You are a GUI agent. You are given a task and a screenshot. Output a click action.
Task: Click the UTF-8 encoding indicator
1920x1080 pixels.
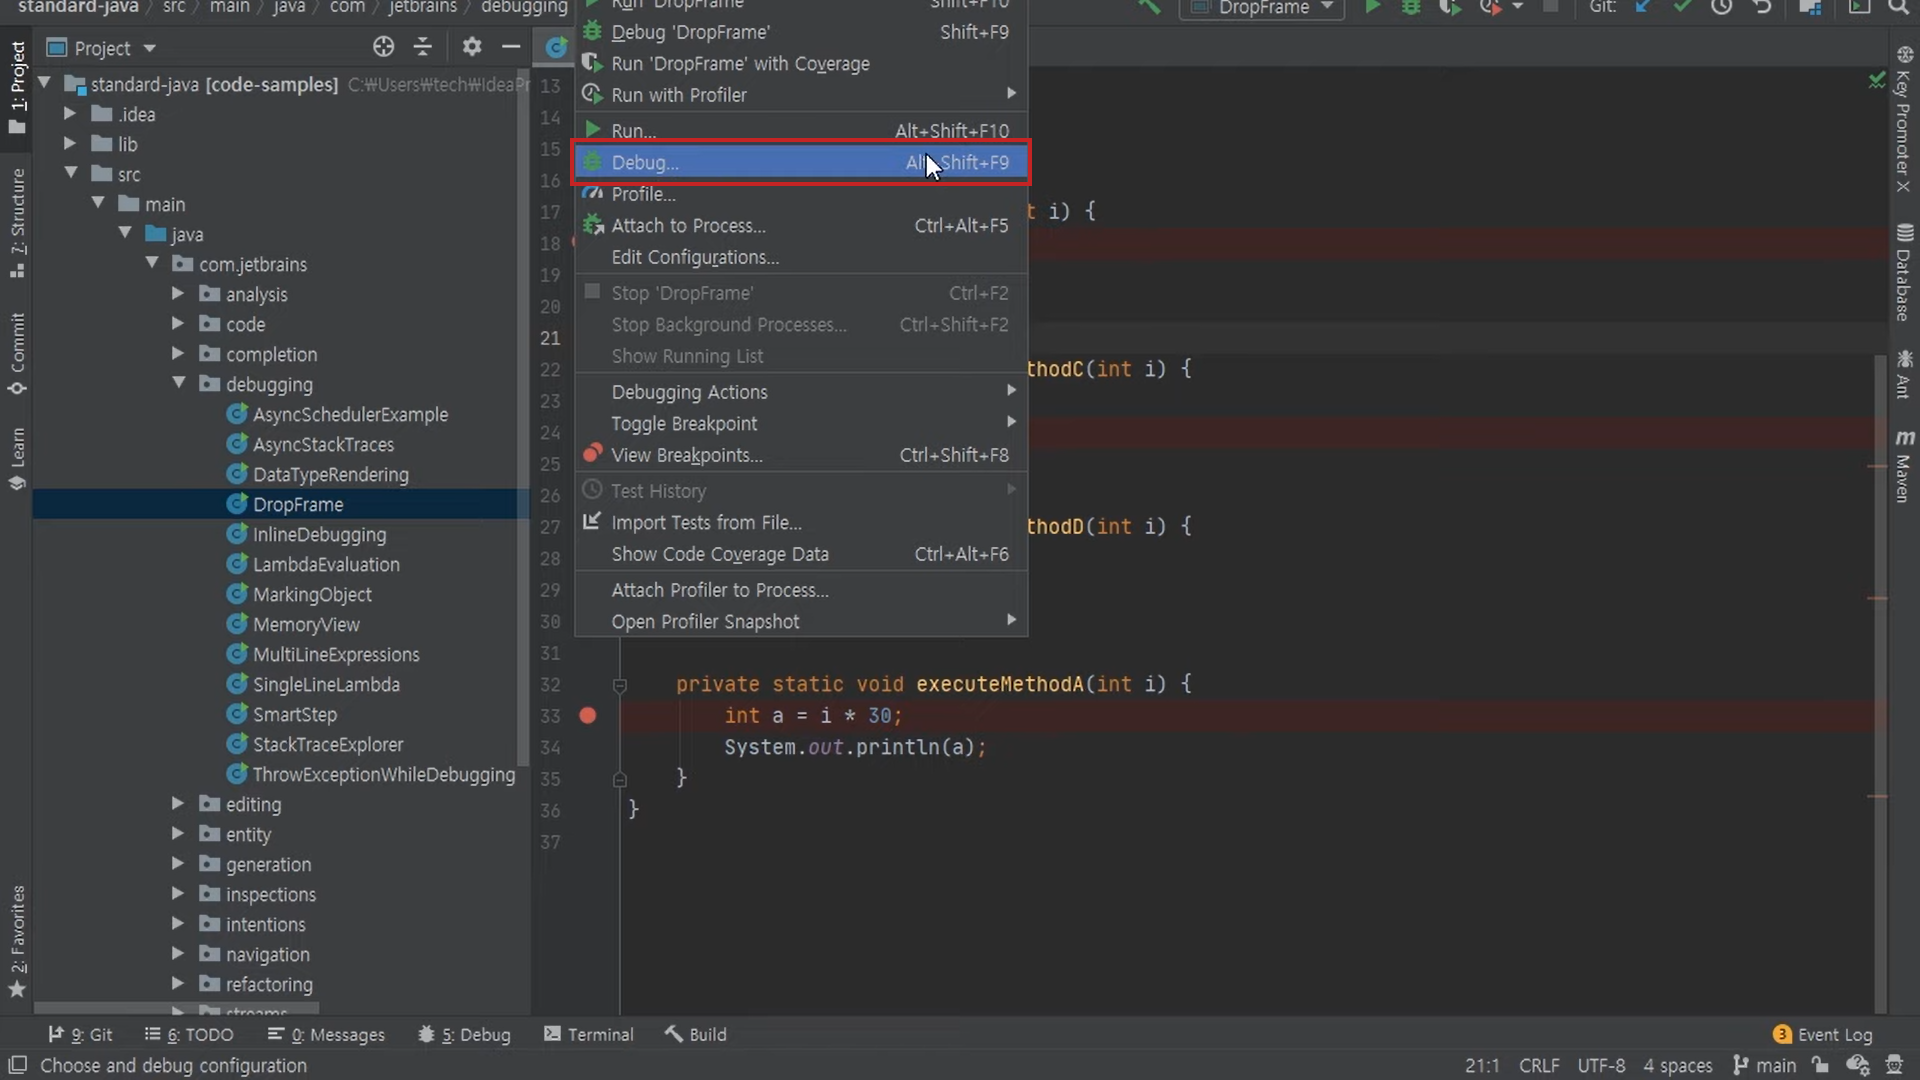(x=1601, y=1066)
